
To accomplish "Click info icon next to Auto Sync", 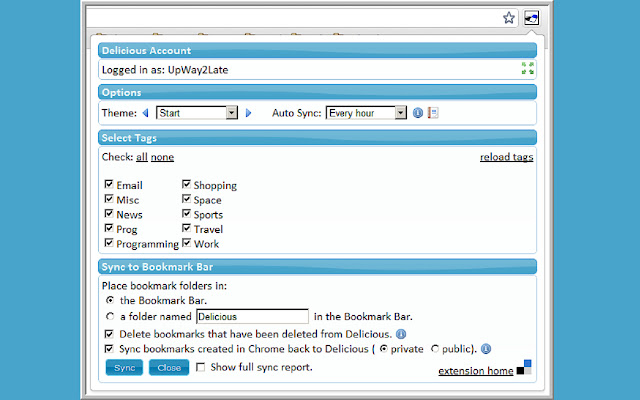I will pos(418,113).
